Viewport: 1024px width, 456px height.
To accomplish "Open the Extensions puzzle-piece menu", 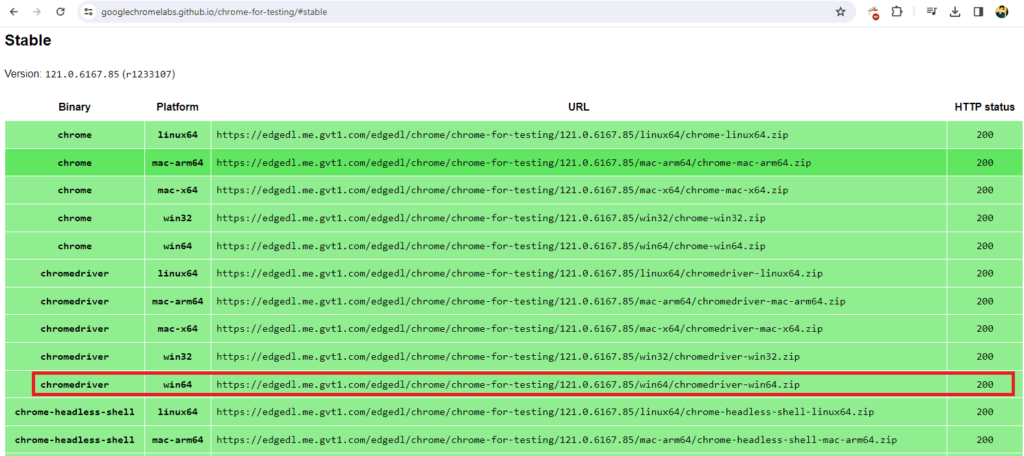I will [897, 12].
